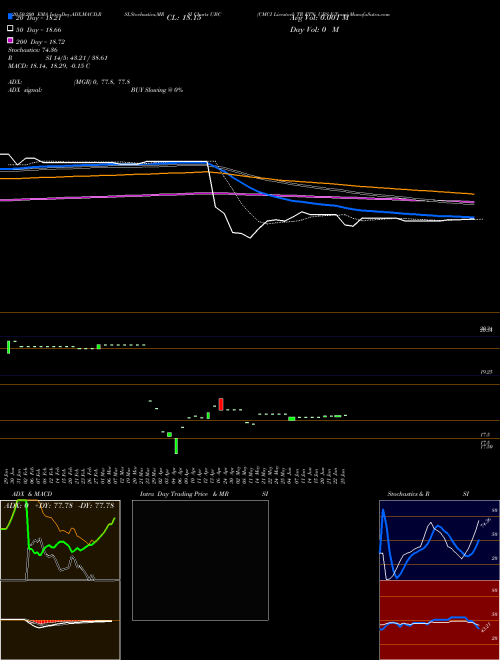Click the 'Day Vol: 0 M' label
500x660 pixels.
pos(314,30)
